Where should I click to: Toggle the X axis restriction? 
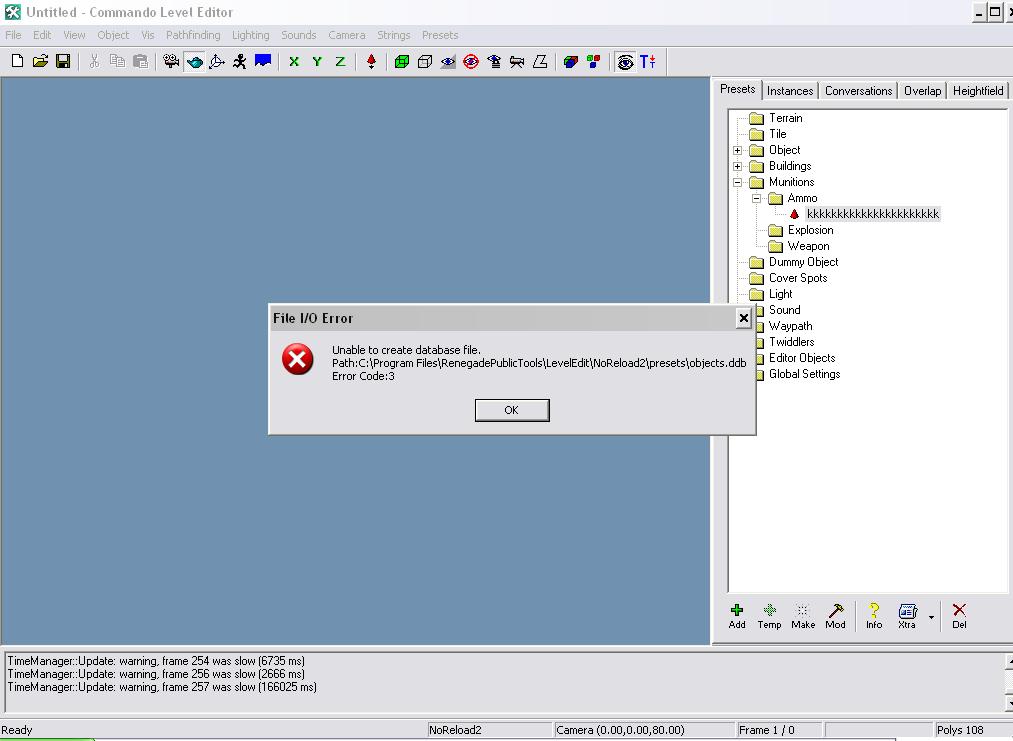click(294, 61)
